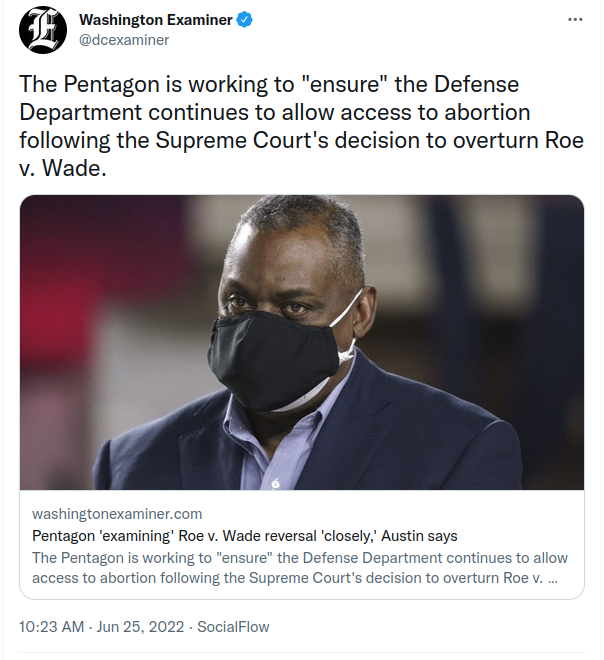Open the article preview photo
Viewport: 604px width, 660px height.
pos(302,342)
